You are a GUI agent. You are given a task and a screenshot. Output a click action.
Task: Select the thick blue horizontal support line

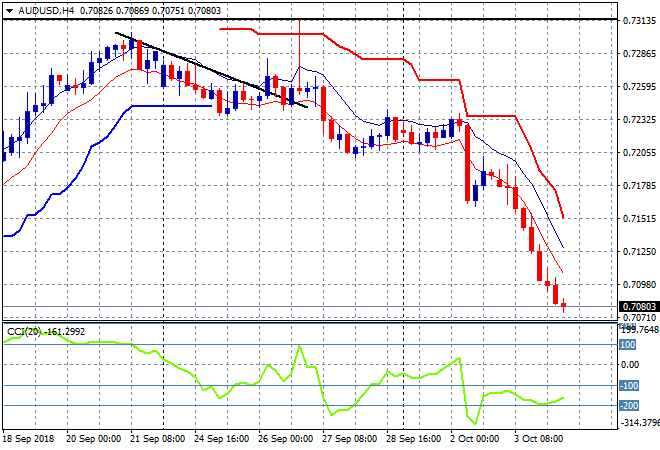pos(172,106)
